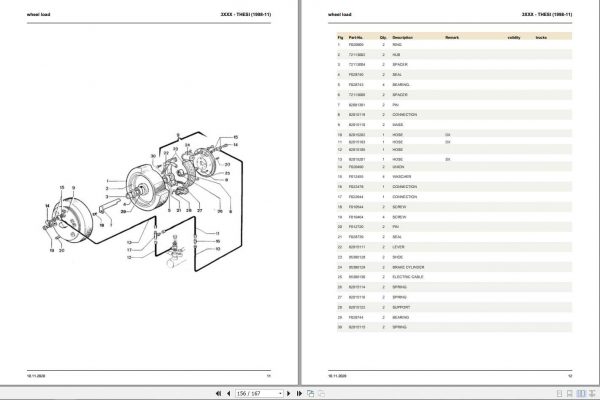Viewport: 600px width, 400px height.
Task: Click the Fig column header
Action: [x=340, y=38]
